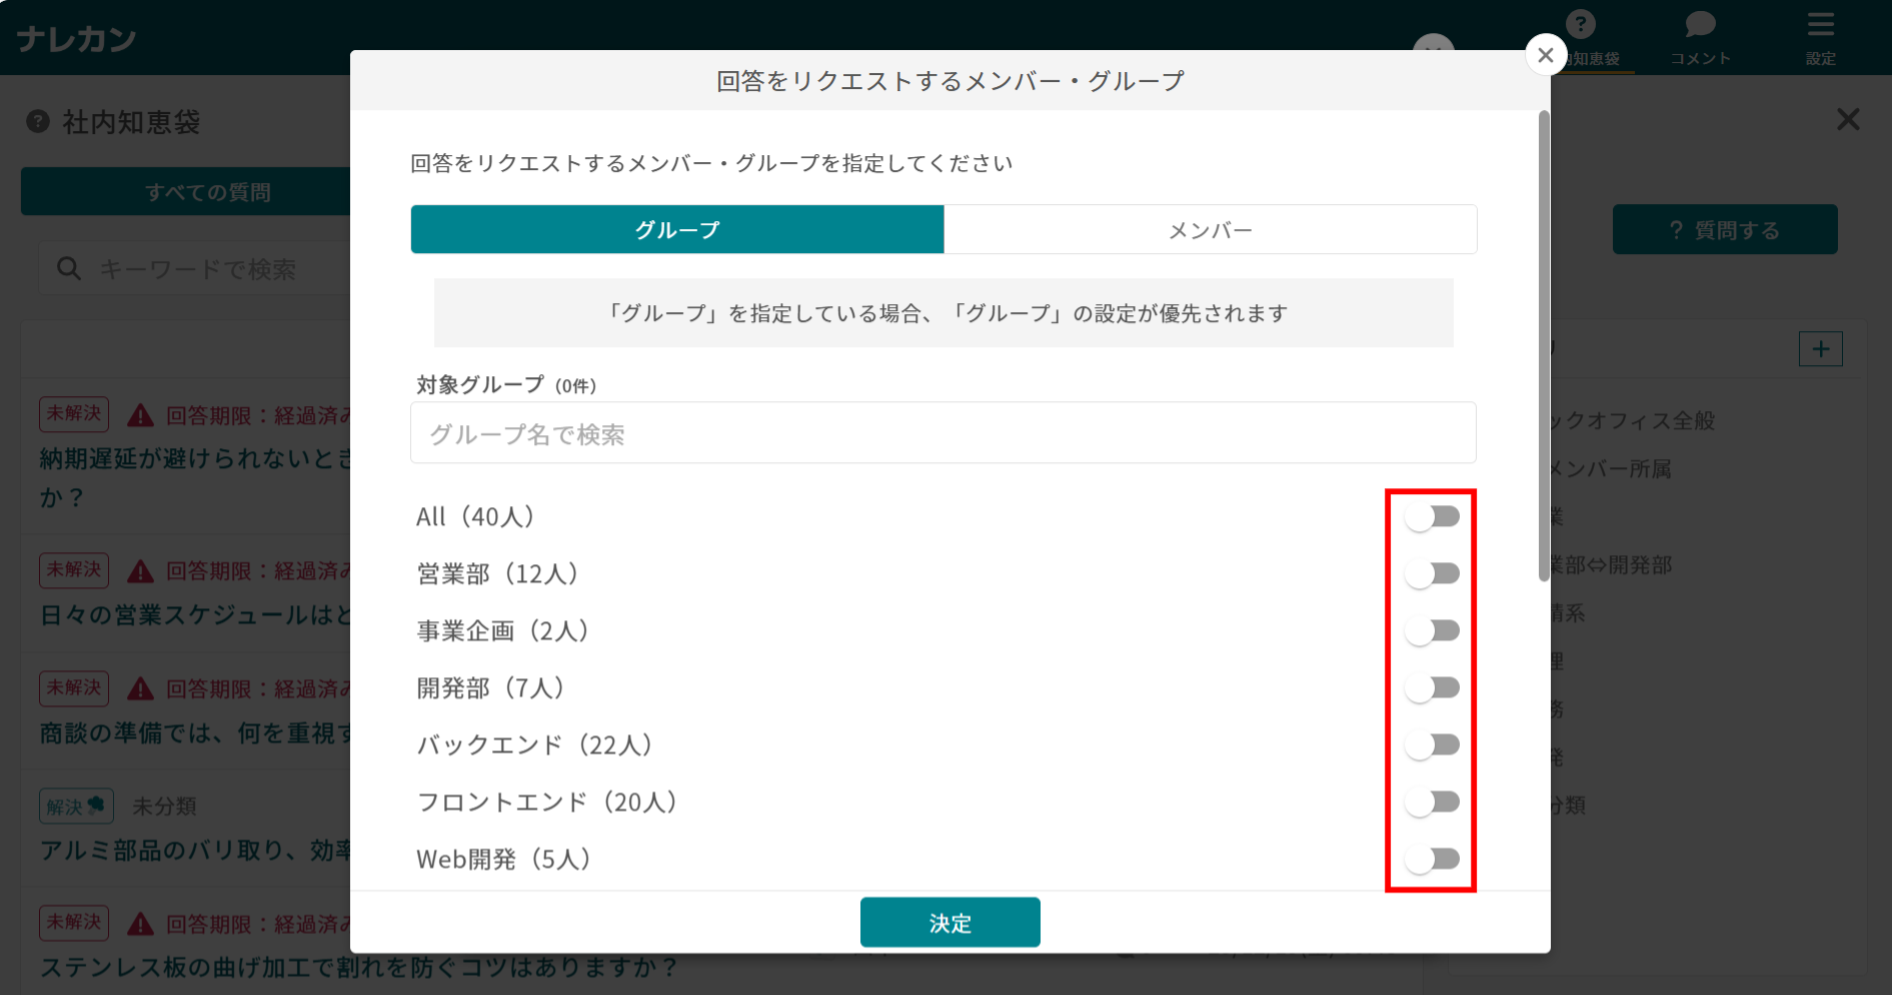Click the help icon next to 社内知恵袋
Screen dimensions: 1892x995
pos(37,122)
